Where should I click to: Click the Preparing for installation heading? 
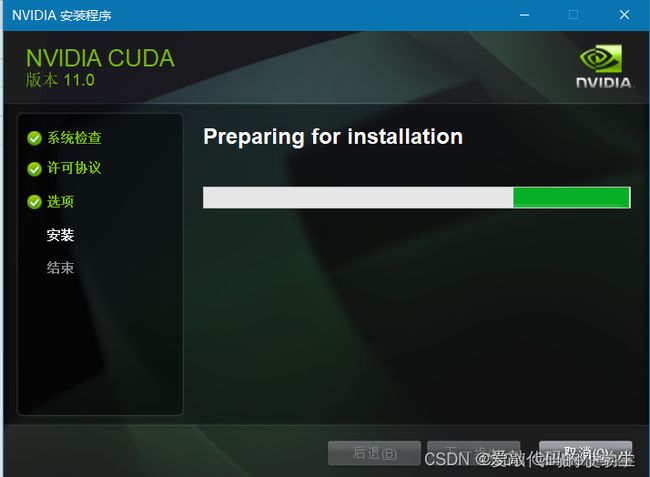click(x=333, y=137)
